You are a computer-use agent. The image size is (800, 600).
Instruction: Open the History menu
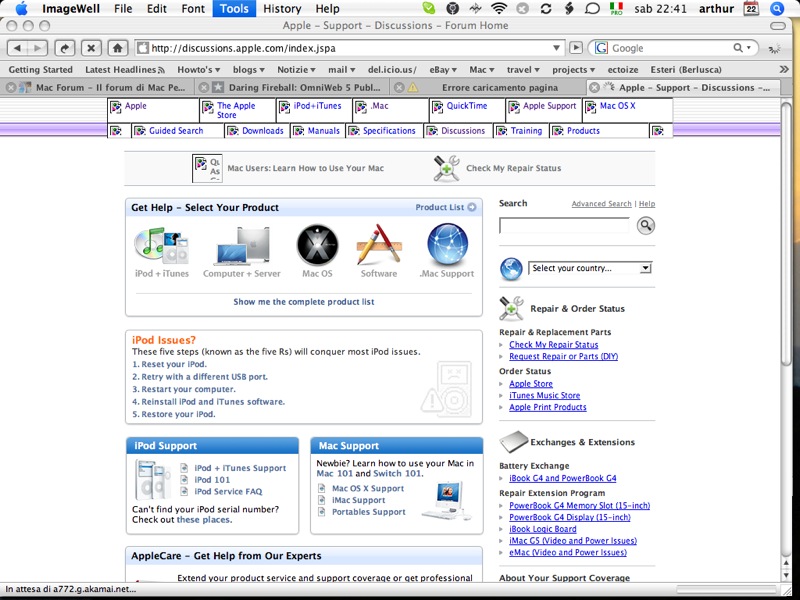[x=282, y=9]
